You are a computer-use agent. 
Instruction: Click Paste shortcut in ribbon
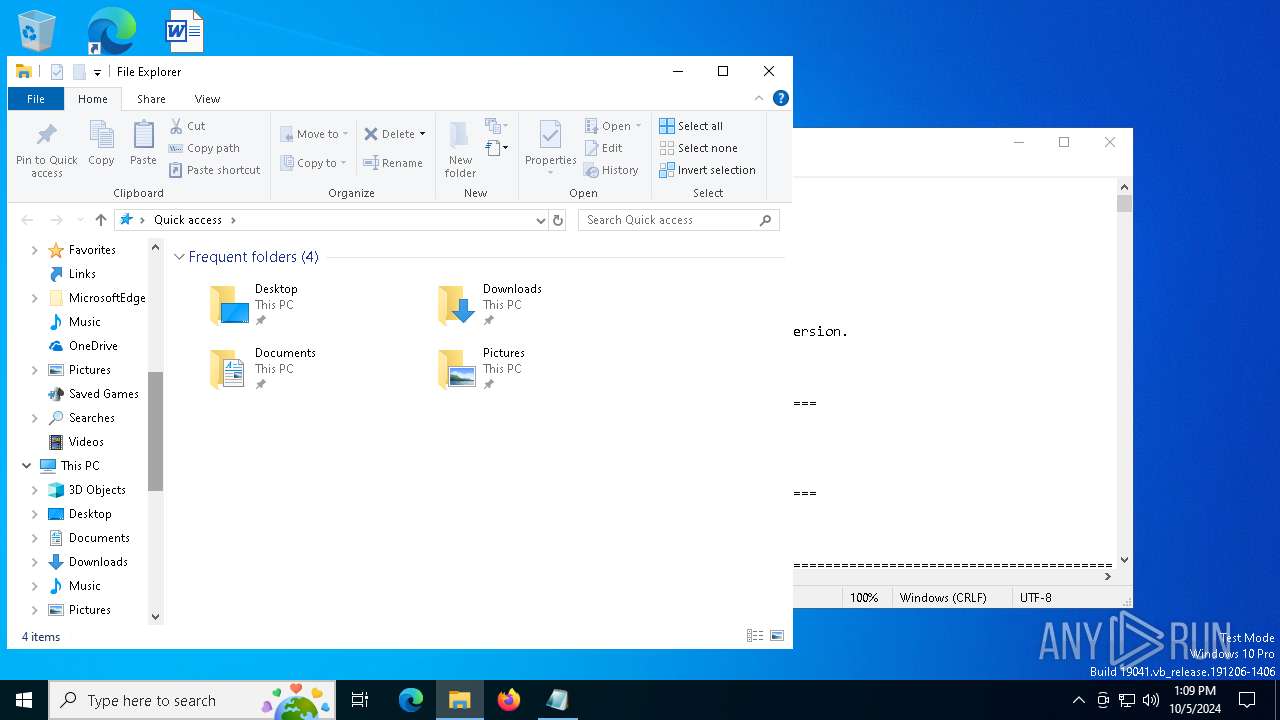point(214,170)
